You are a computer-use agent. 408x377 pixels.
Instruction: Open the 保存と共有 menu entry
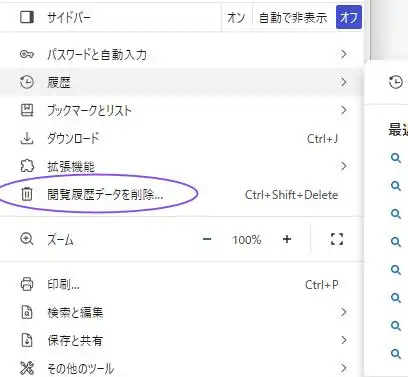[181, 340]
